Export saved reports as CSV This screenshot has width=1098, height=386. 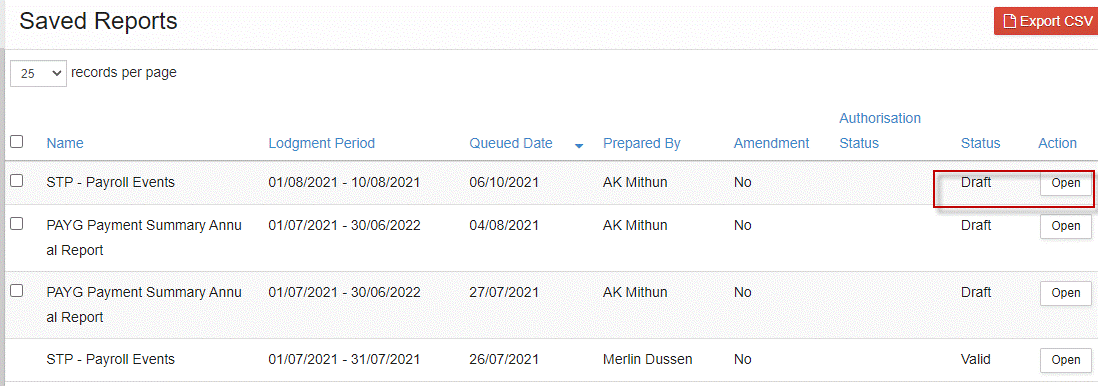1045,21
